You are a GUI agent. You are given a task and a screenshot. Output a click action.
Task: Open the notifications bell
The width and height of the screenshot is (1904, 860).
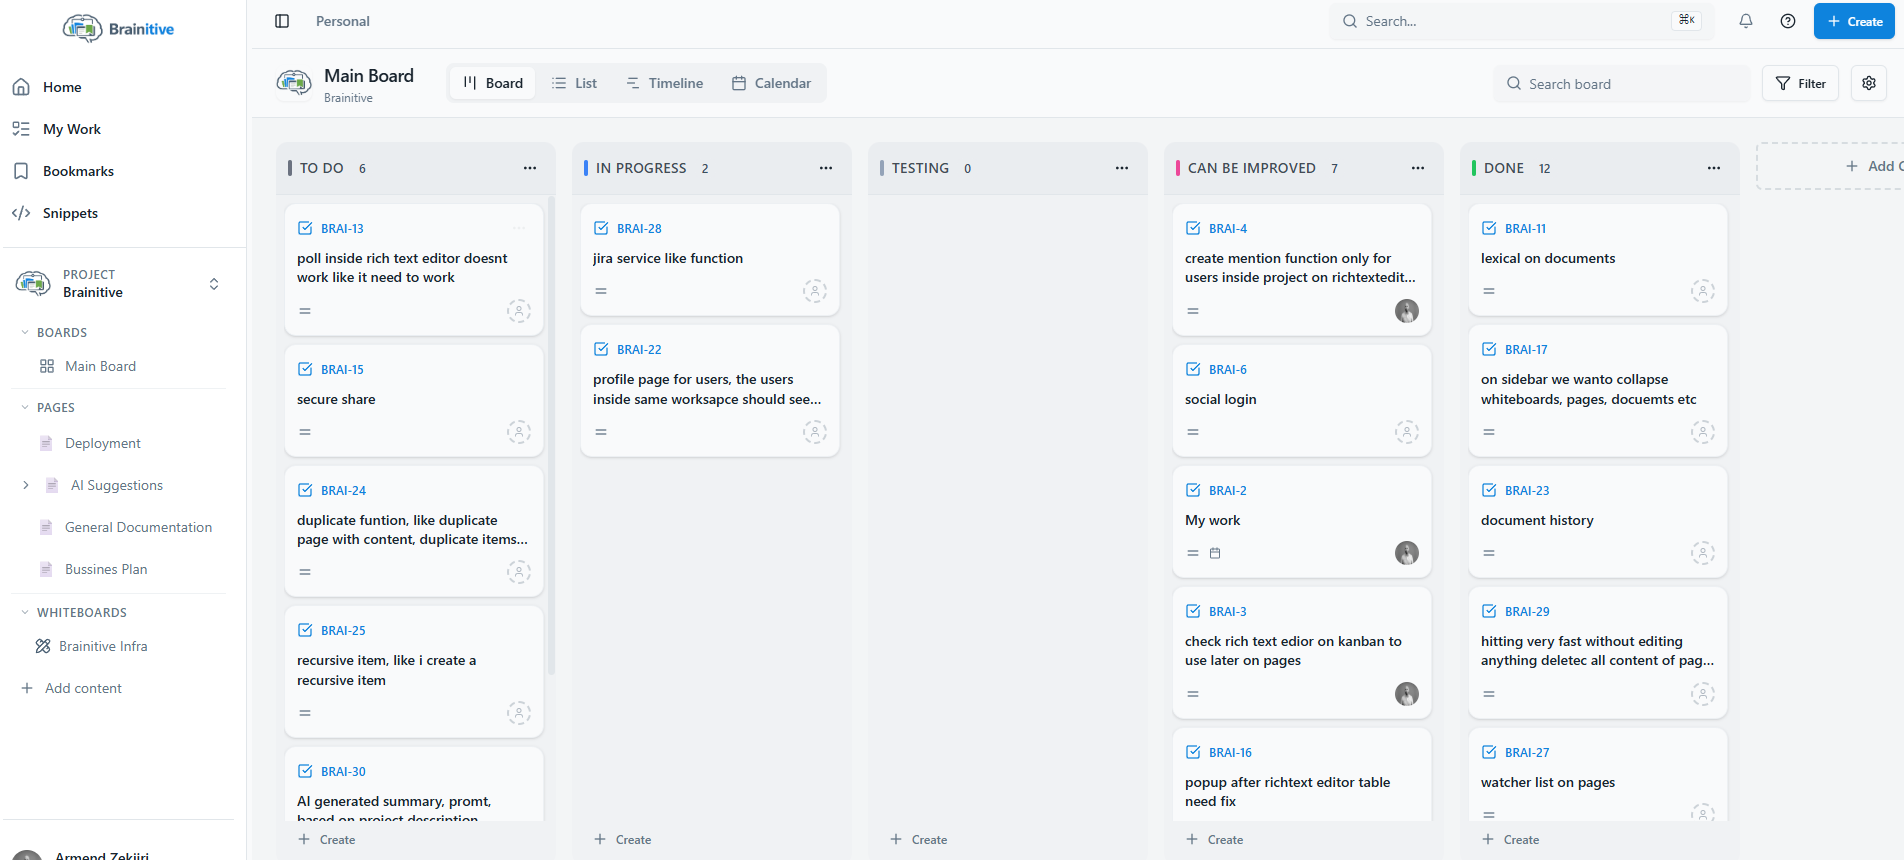pos(1746,21)
